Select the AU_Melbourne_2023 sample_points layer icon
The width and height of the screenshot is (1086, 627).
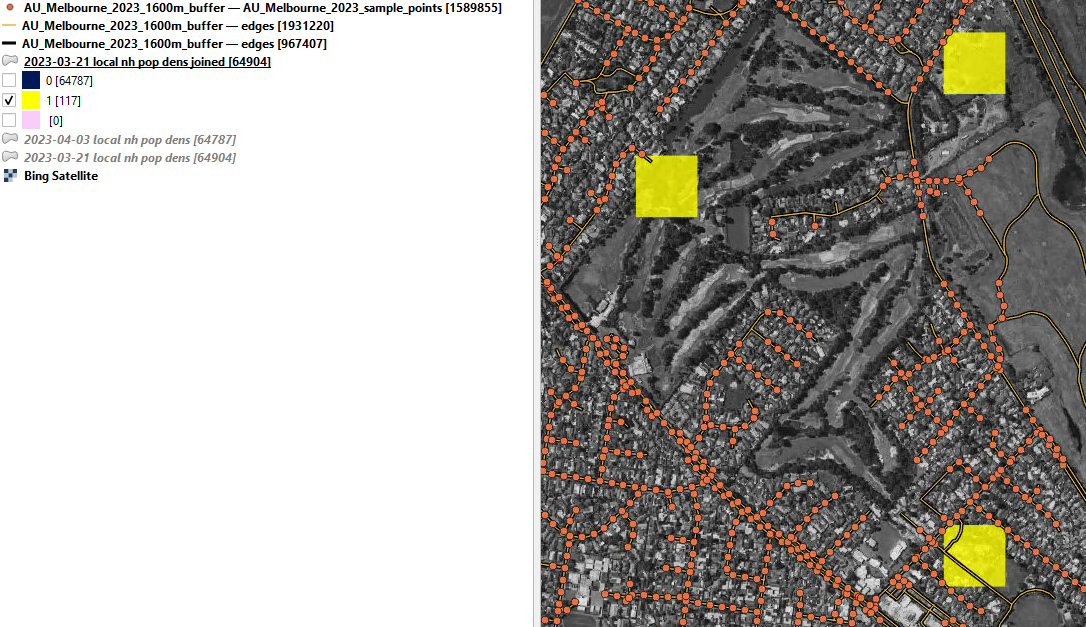tap(10, 8)
